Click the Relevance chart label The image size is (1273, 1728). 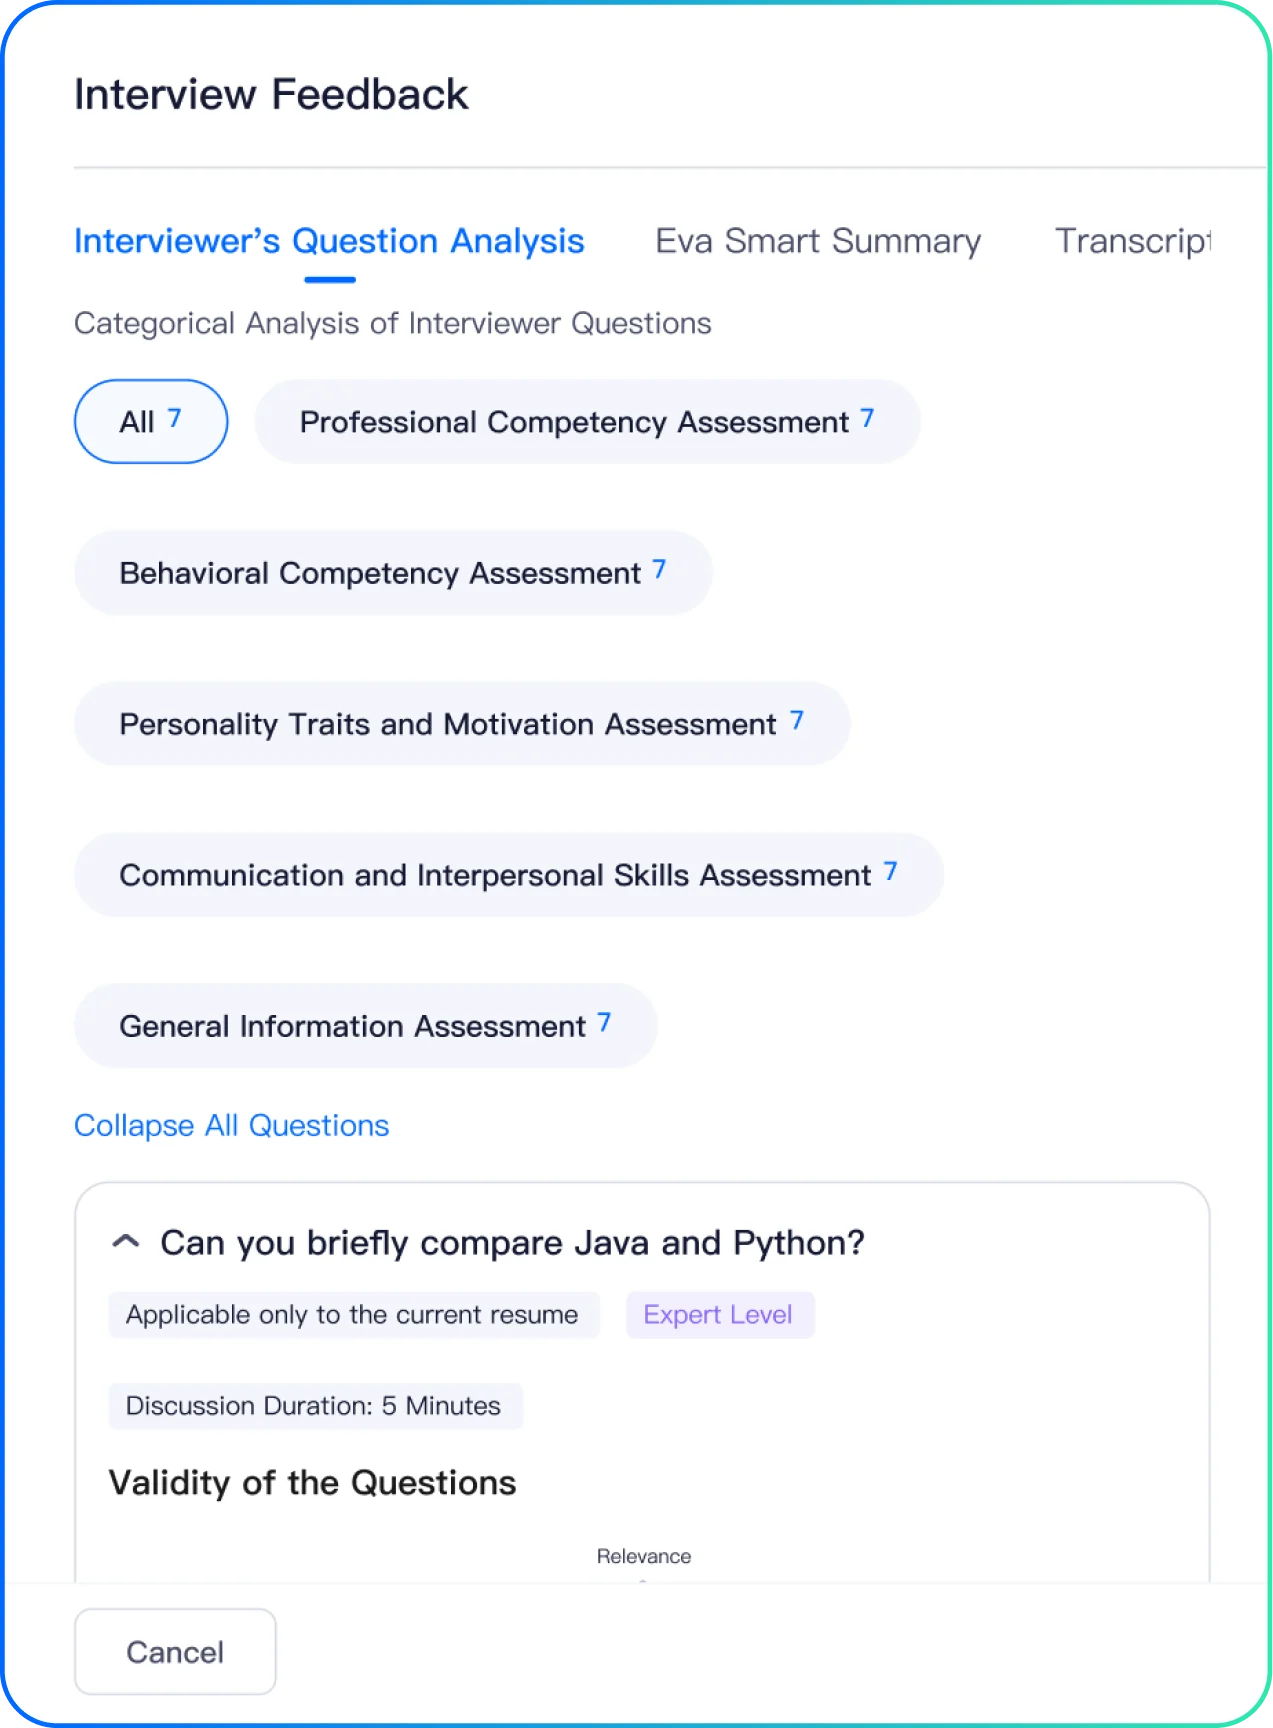click(x=644, y=1556)
